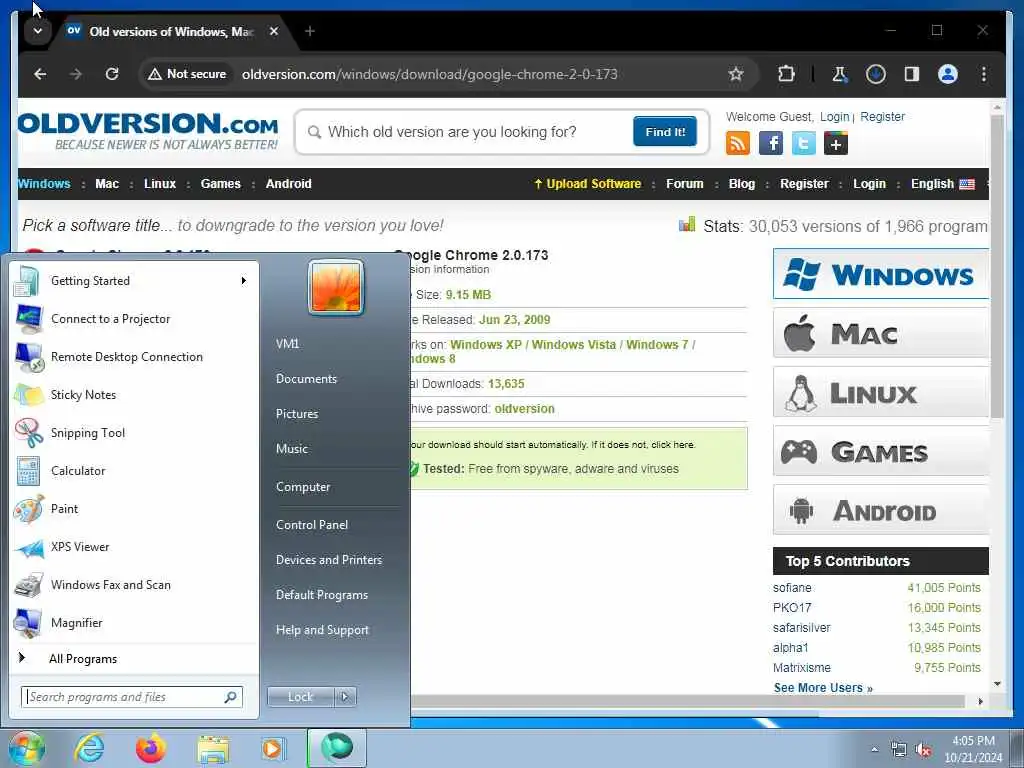The width and height of the screenshot is (1024, 768).
Task: Select Games in site navigation bar
Action: (221, 184)
